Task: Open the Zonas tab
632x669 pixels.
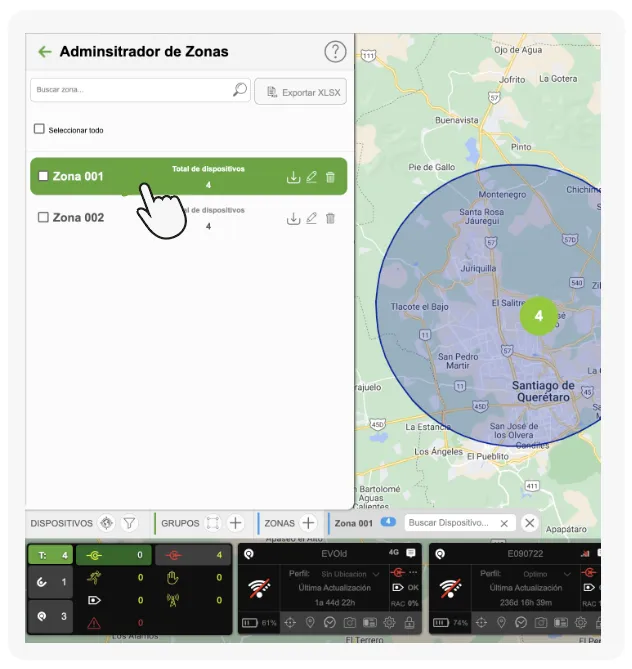Action: coord(280,523)
